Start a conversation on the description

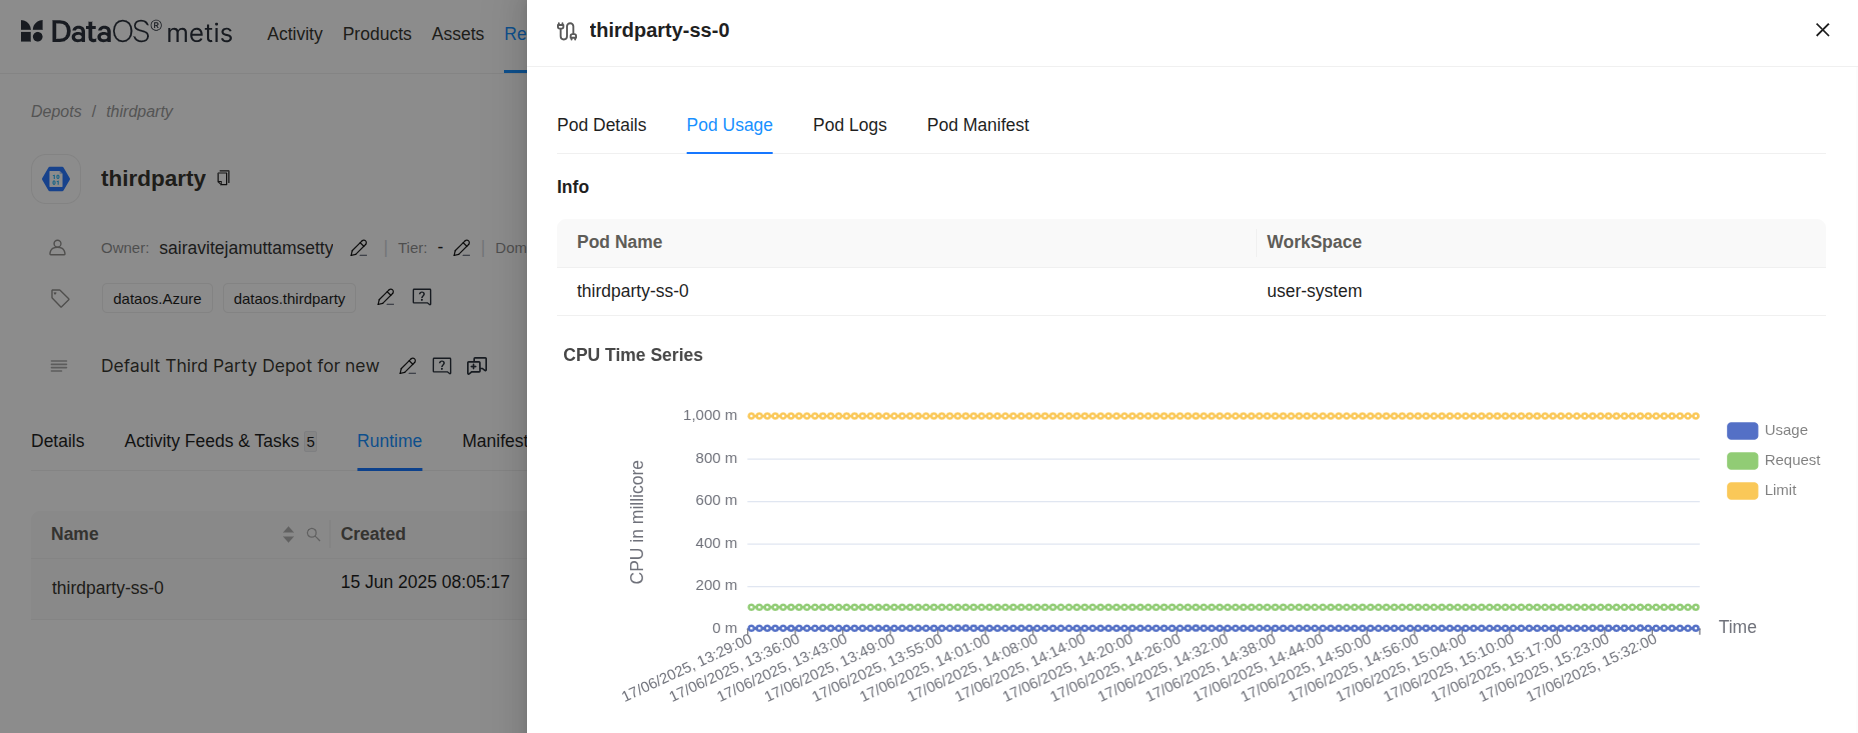pos(477,366)
